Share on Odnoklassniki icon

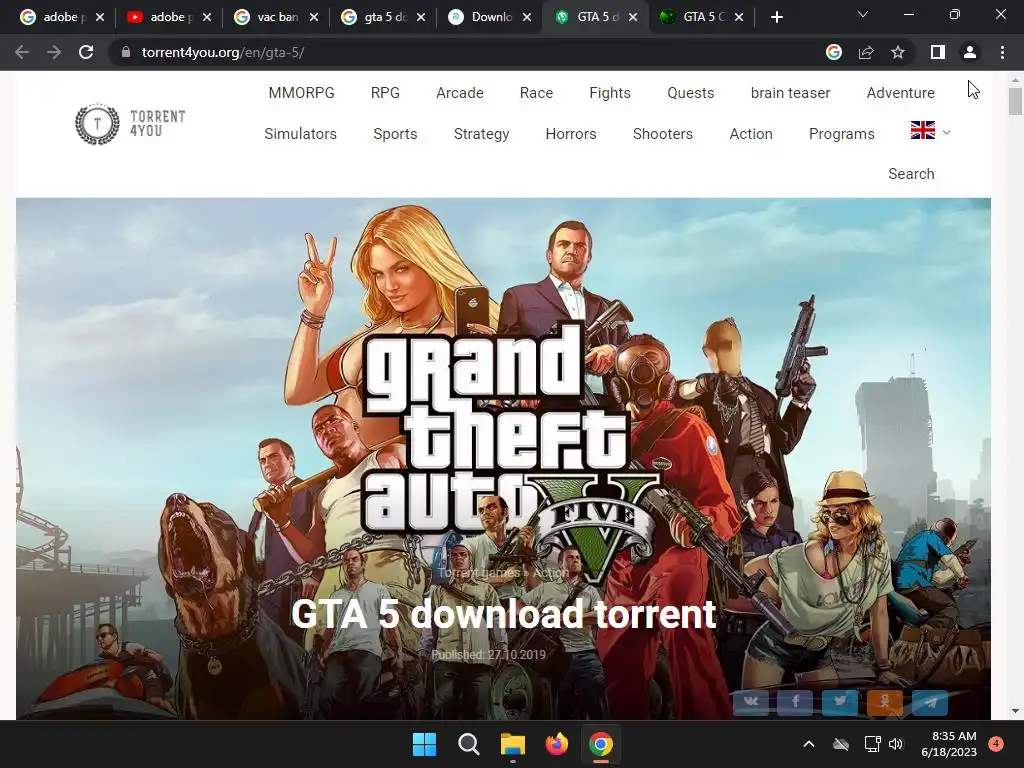884,702
